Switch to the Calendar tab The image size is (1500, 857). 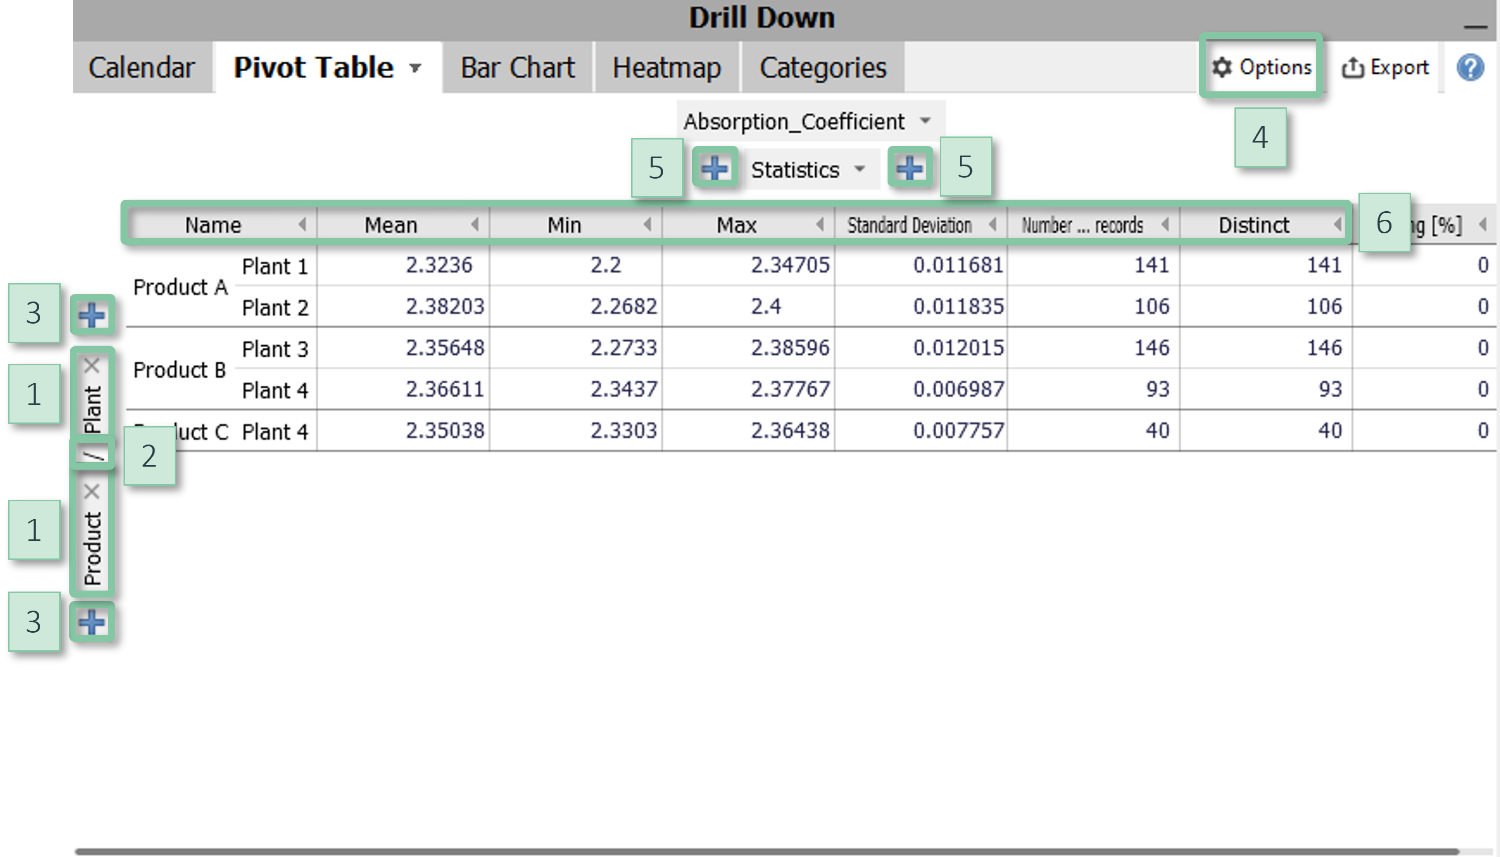(141, 68)
